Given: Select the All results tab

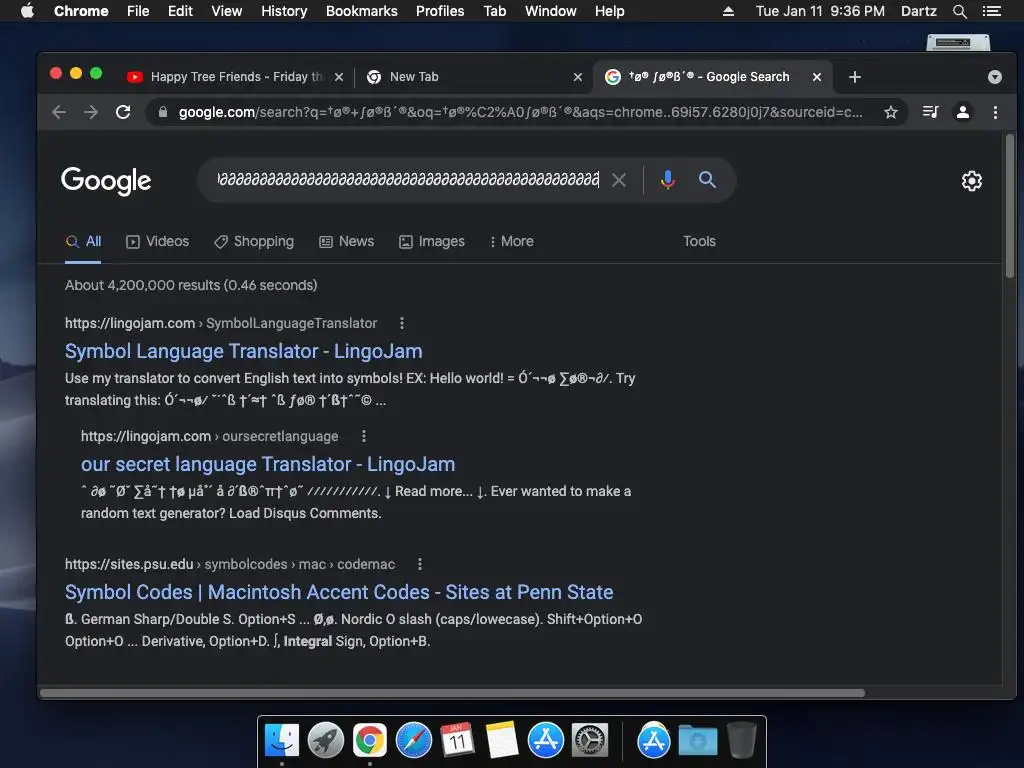Looking at the screenshot, I should point(83,242).
